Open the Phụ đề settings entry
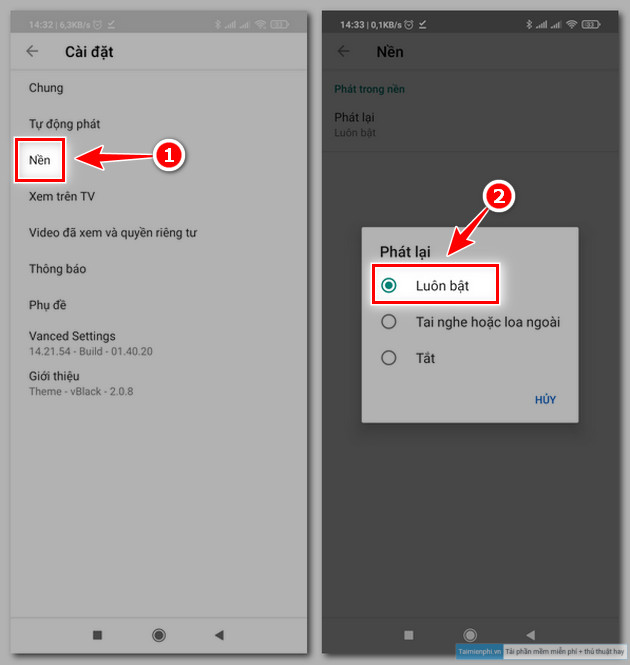Screen dimensions: 630x665 (x=159, y=305)
